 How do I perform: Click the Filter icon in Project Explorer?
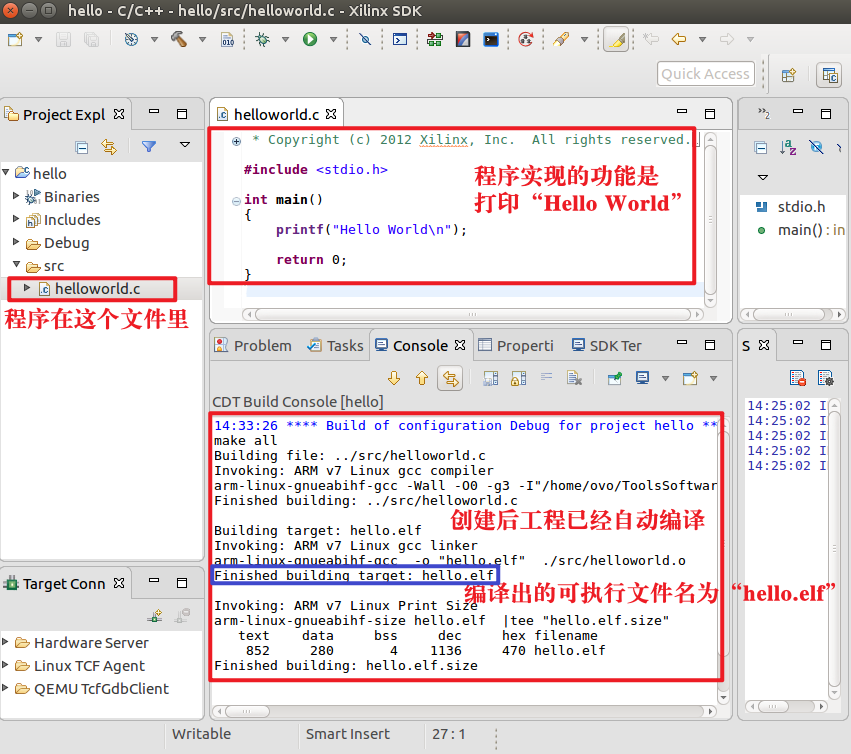coord(149,147)
